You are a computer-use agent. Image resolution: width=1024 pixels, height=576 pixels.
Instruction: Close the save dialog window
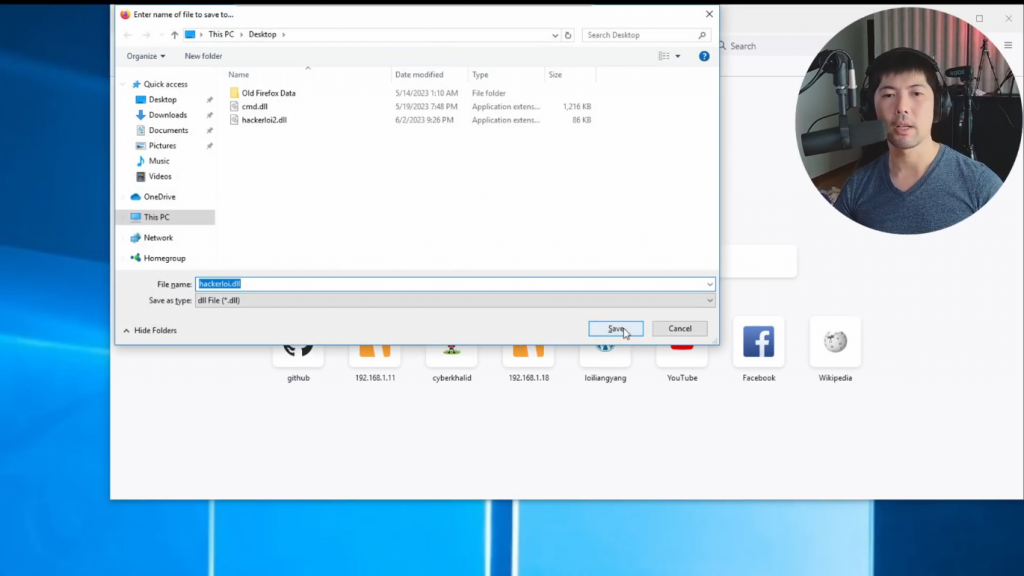(709, 14)
